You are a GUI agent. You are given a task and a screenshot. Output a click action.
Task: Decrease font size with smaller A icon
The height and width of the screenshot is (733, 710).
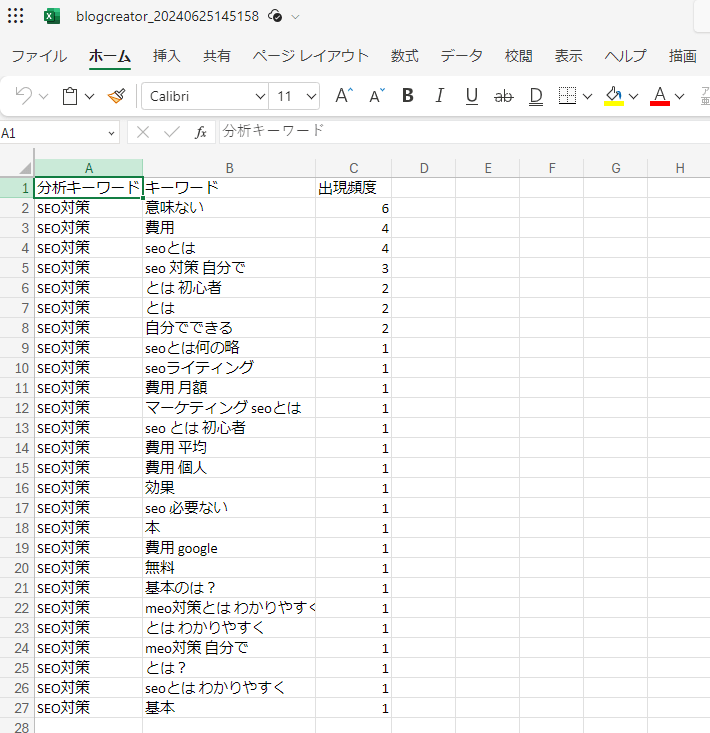point(376,96)
